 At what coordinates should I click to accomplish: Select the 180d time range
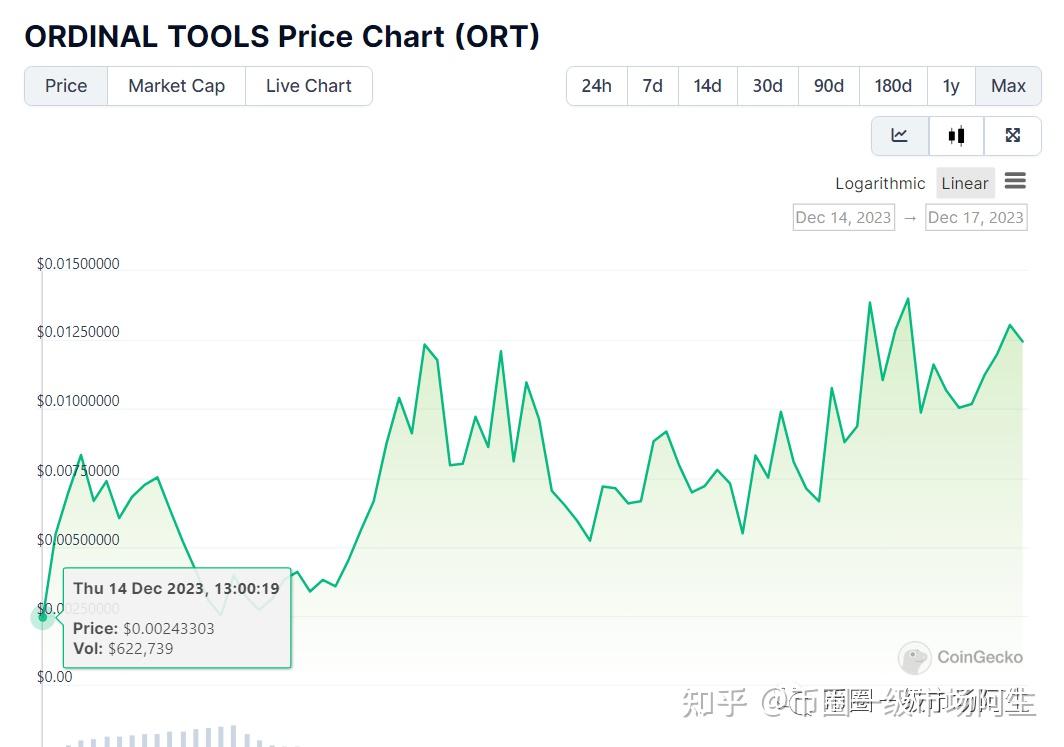893,86
